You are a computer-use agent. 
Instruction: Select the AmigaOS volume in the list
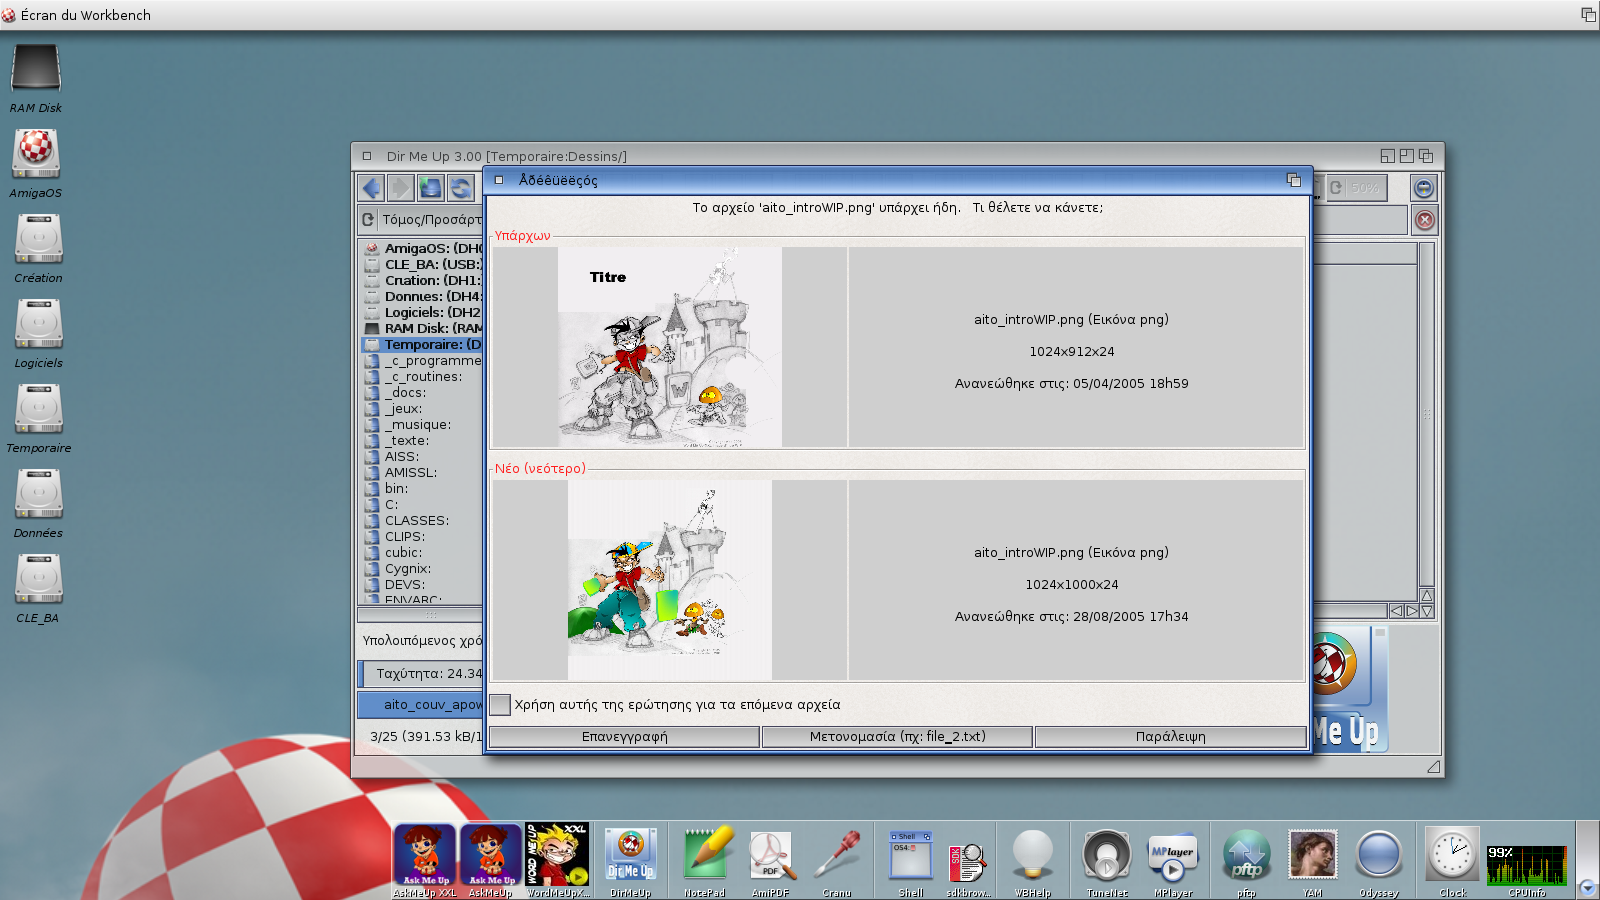[x=430, y=249]
